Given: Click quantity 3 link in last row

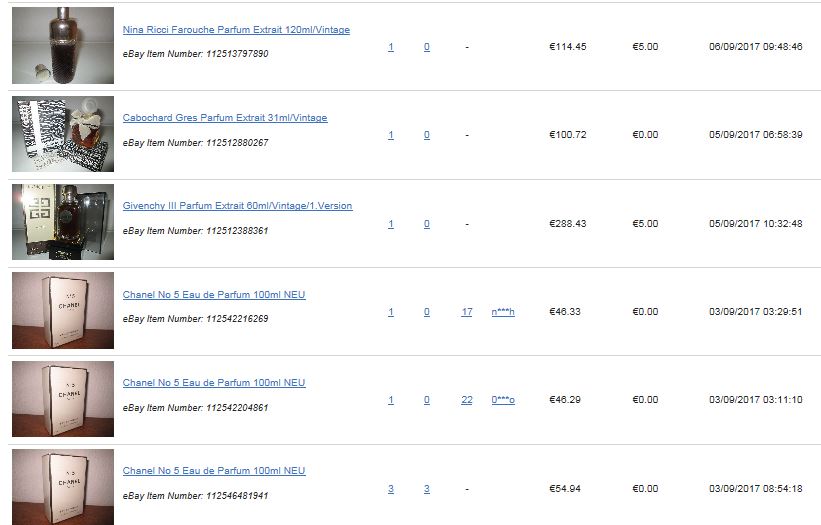Looking at the screenshot, I should pos(391,489).
